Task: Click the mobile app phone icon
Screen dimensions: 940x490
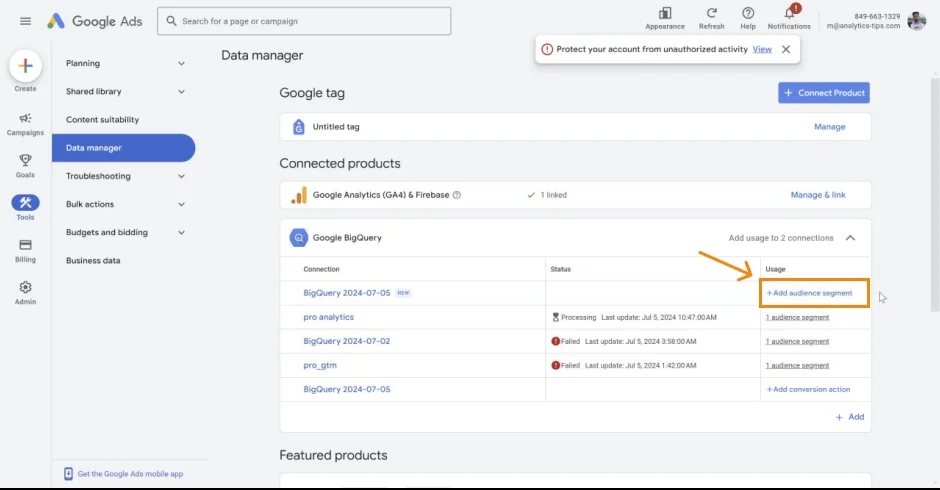Action: click(x=68, y=474)
